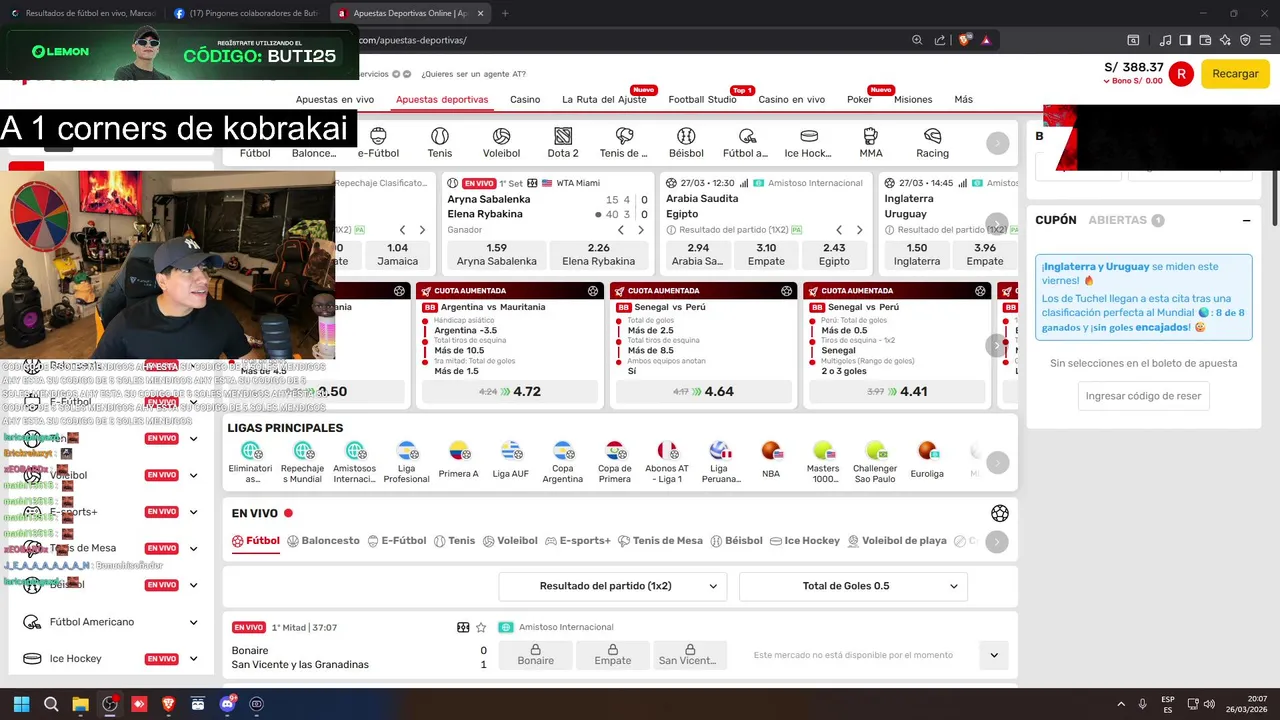
Task: Open the Primera A league icon
Action: coord(459,459)
